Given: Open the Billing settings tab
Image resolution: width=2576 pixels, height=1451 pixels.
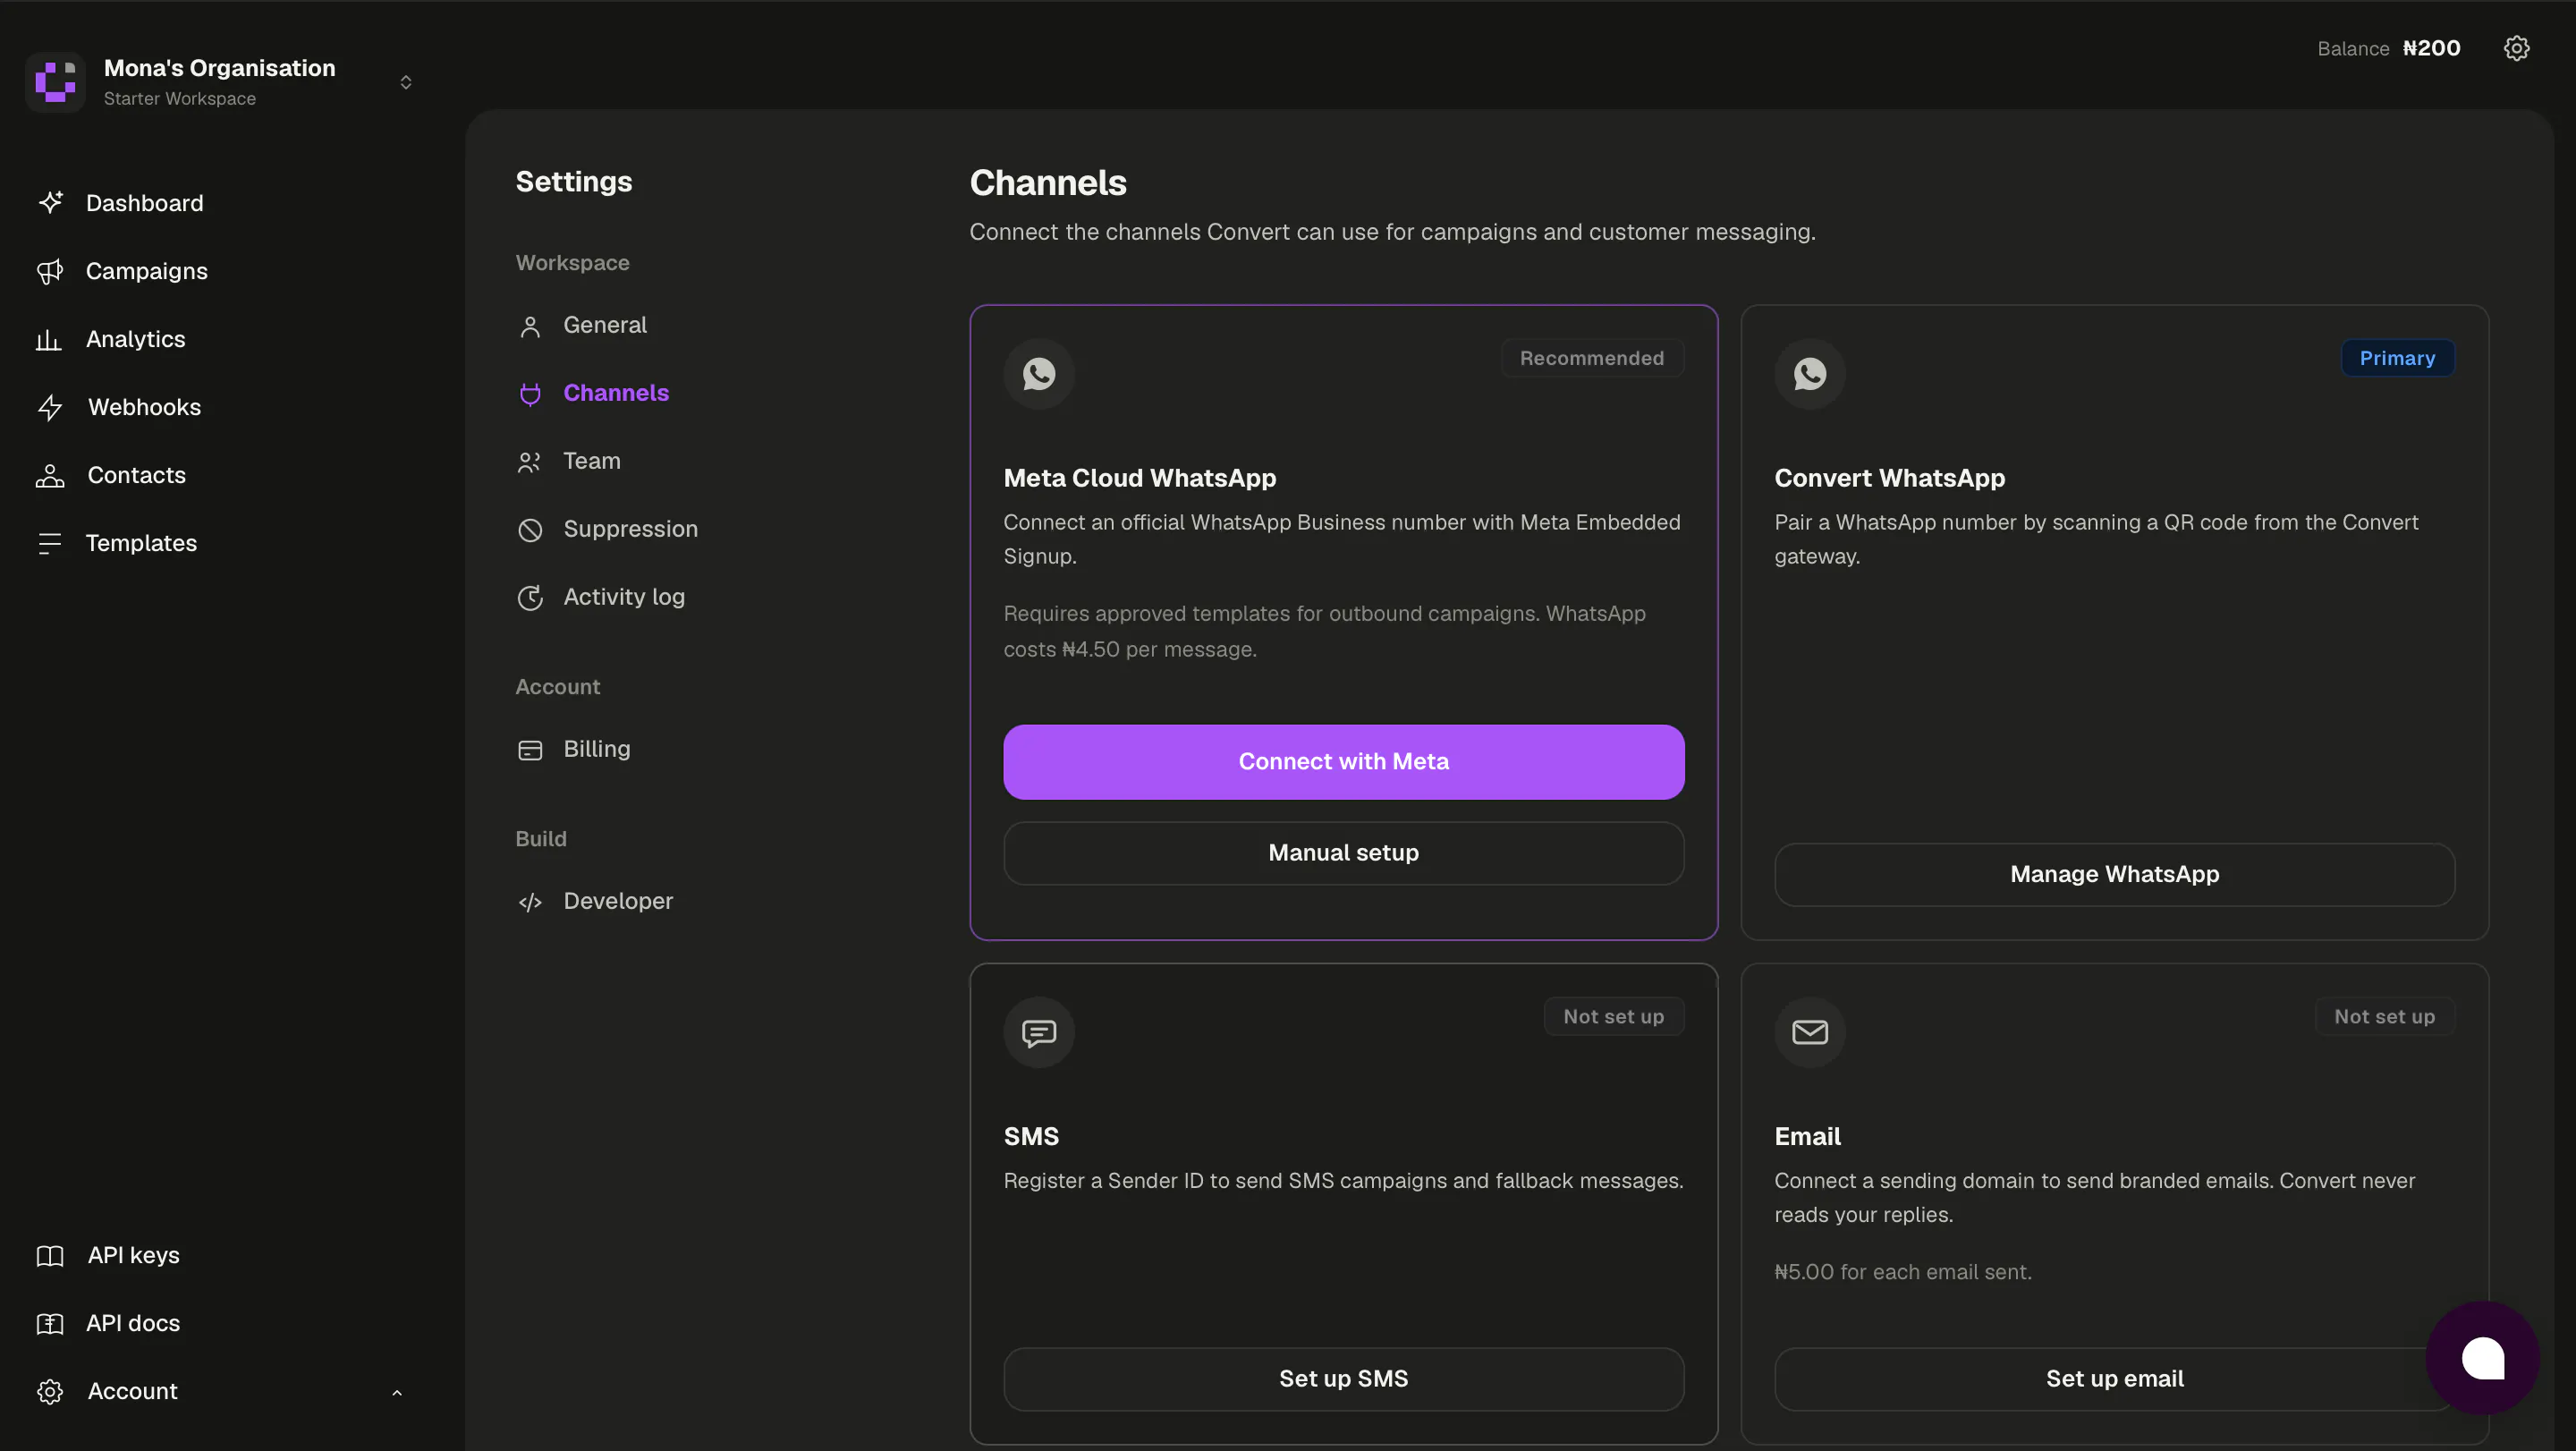Looking at the screenshot, I should coord(597,749).
